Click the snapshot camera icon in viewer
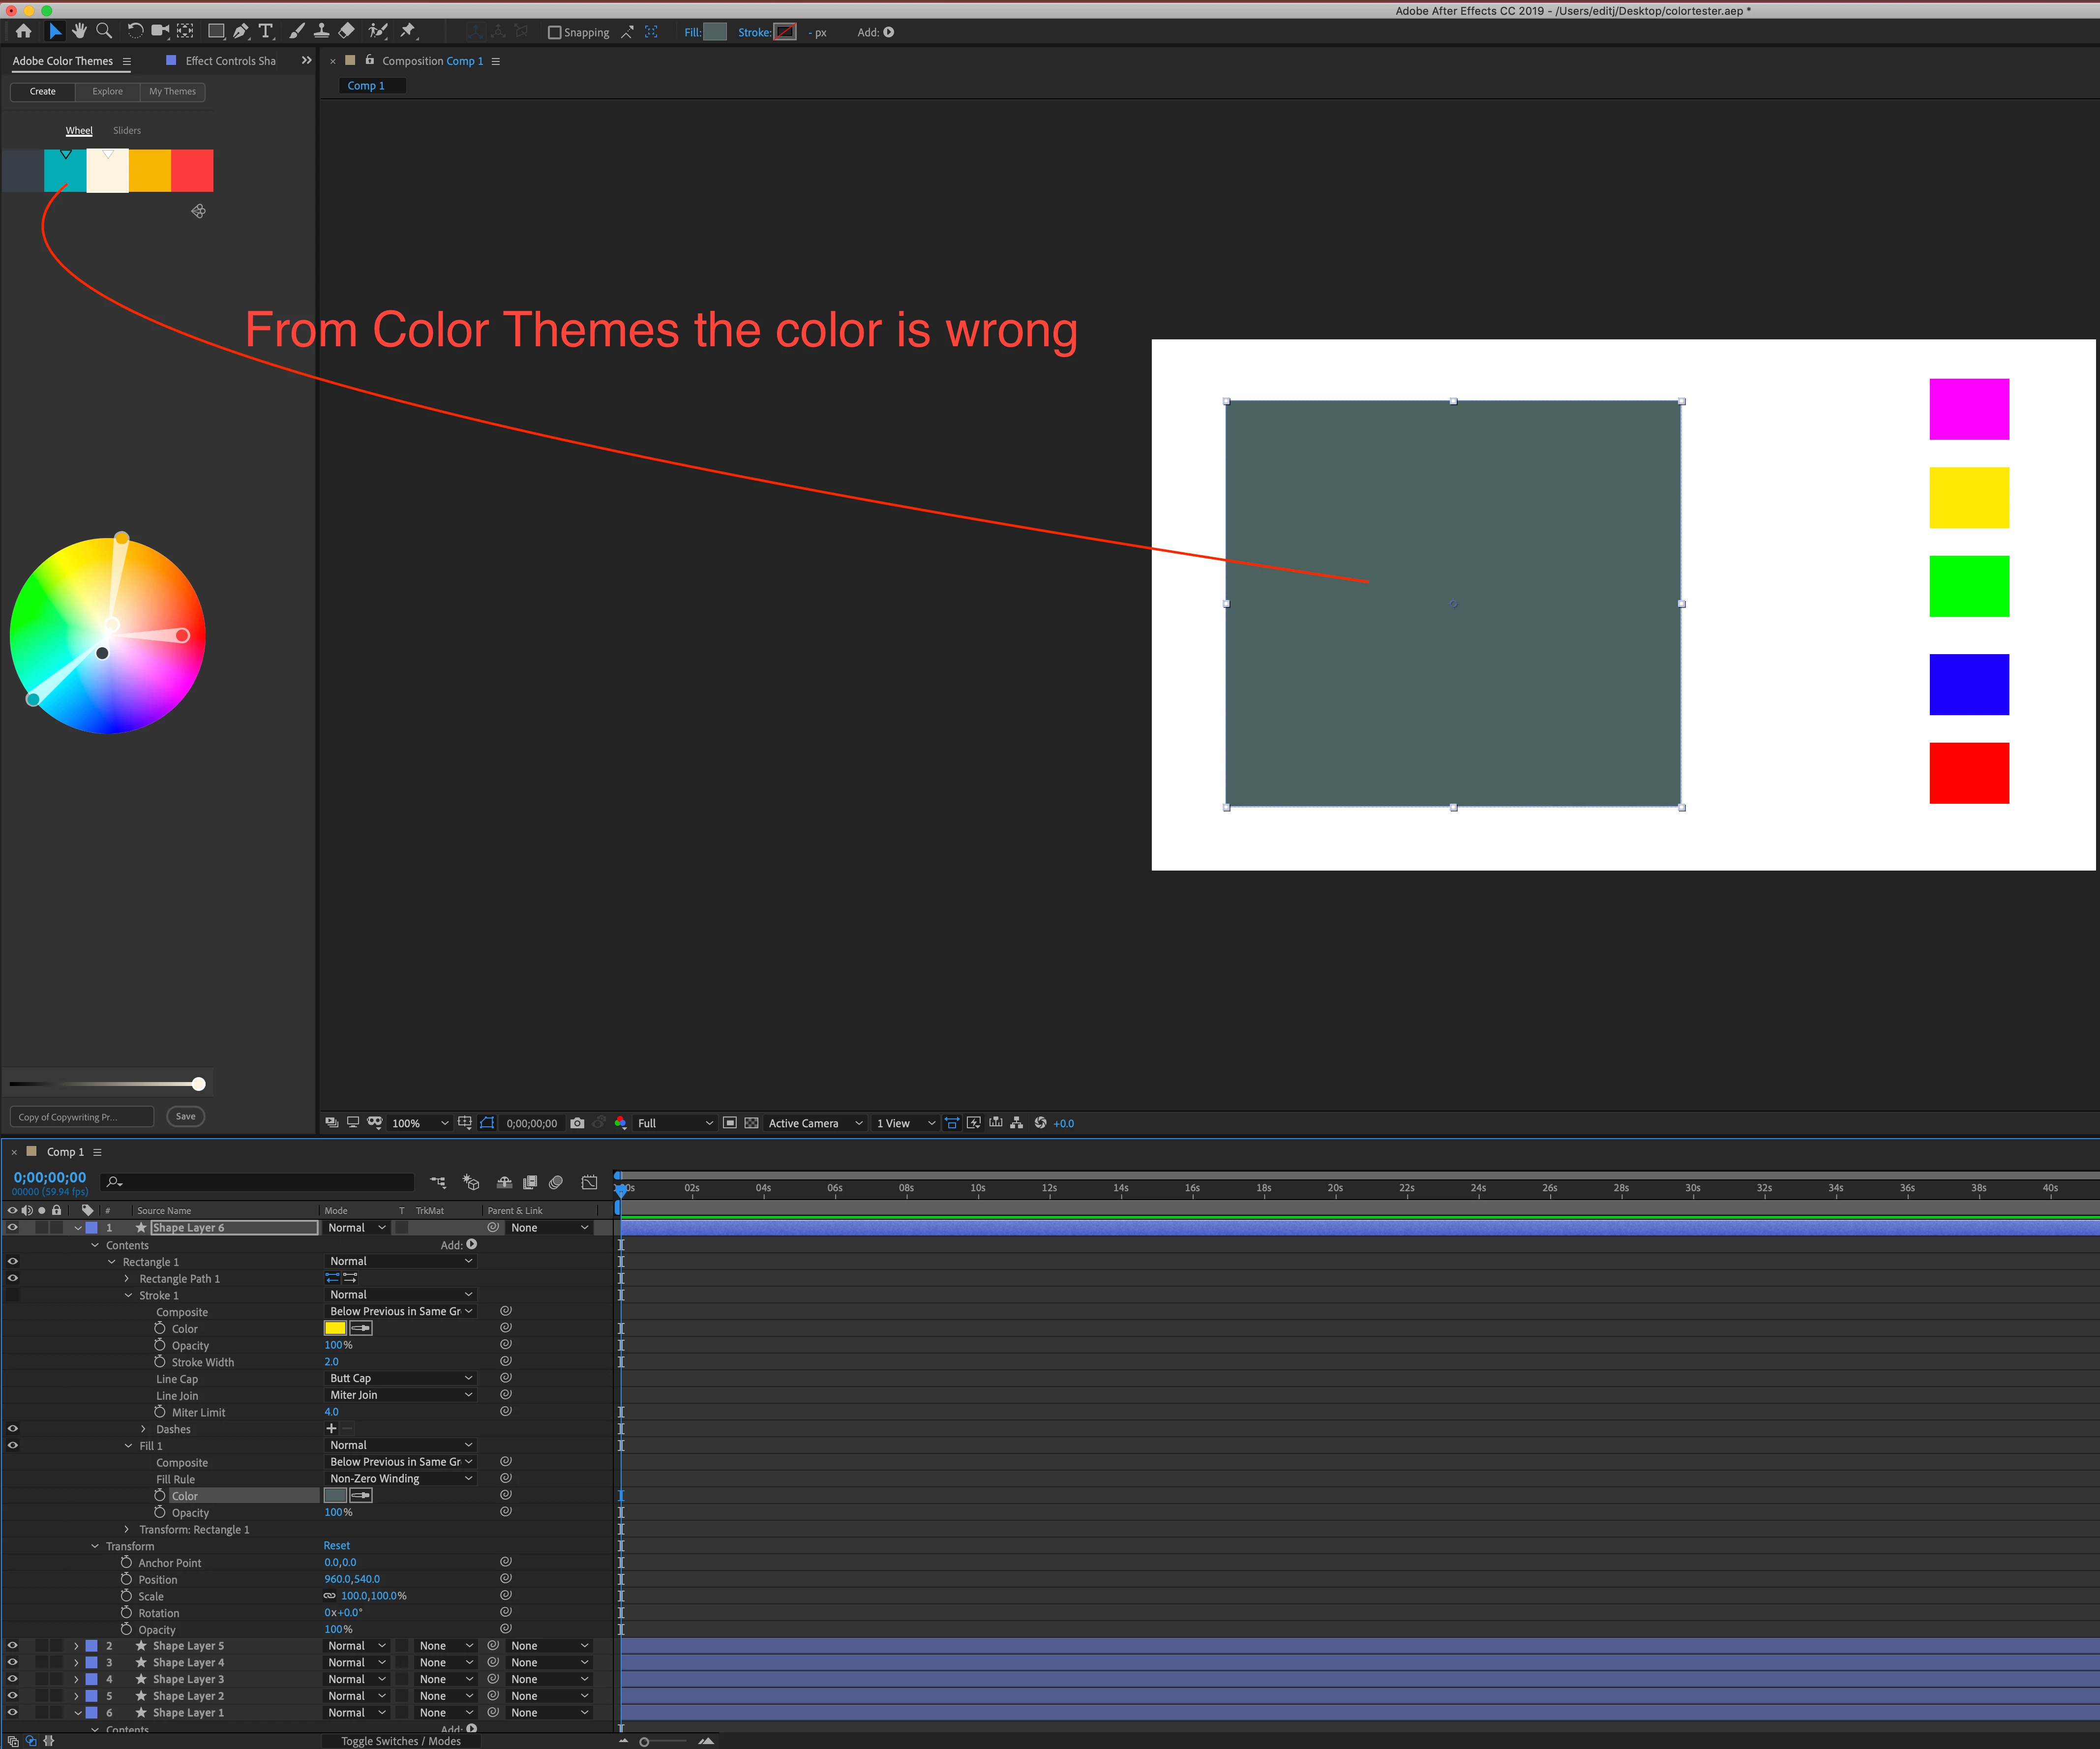 pos(577,1123)
